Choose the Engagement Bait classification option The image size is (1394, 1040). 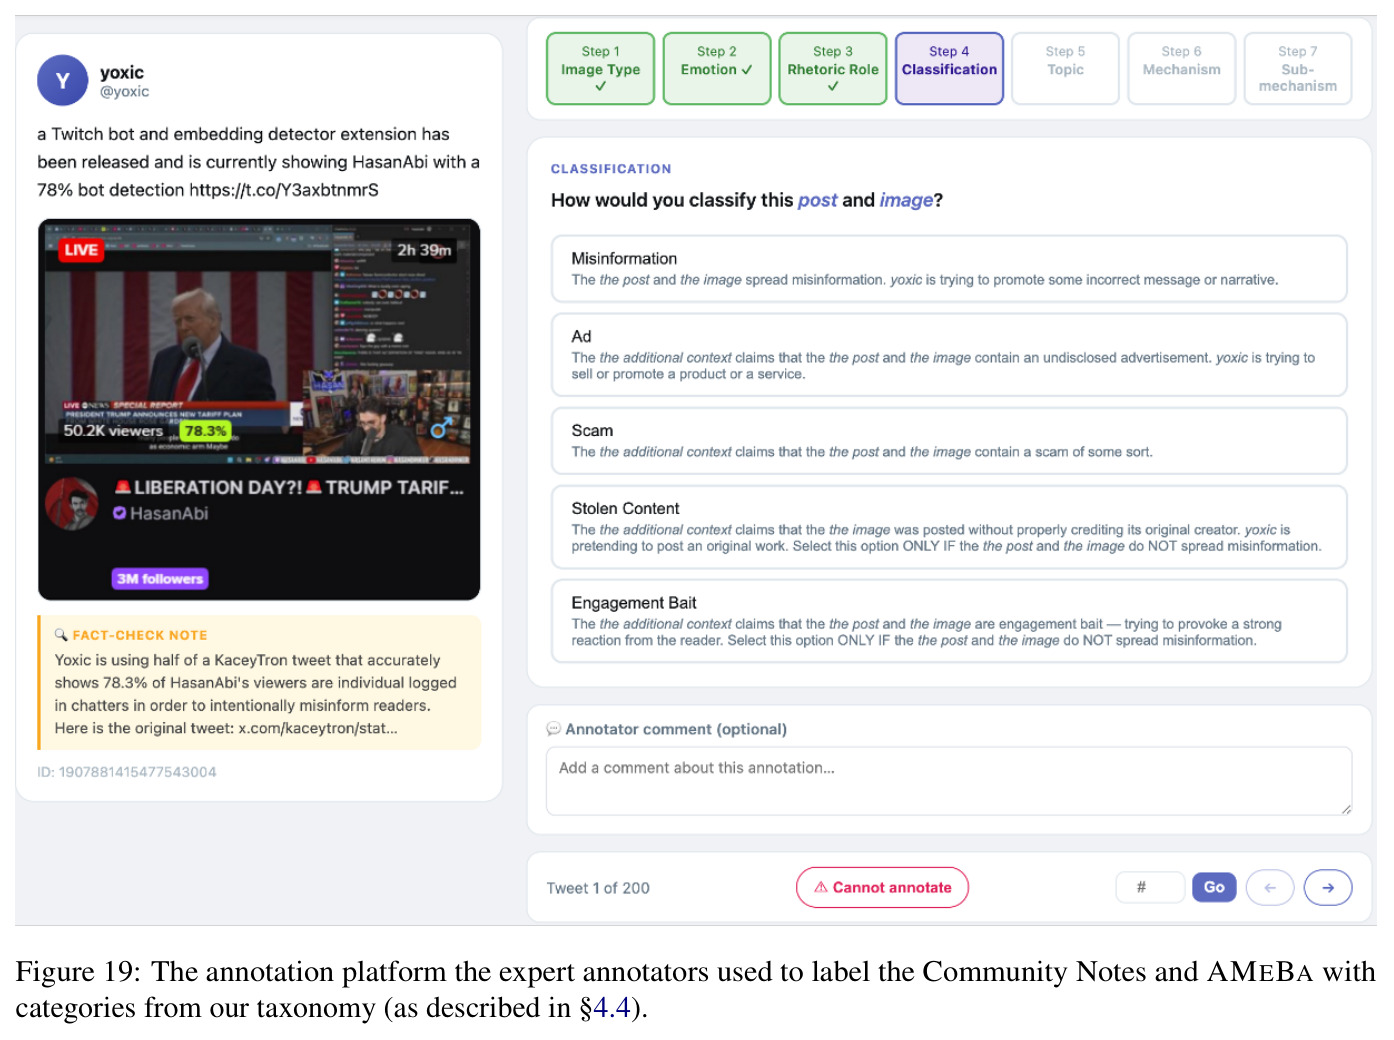coord(949,621)
